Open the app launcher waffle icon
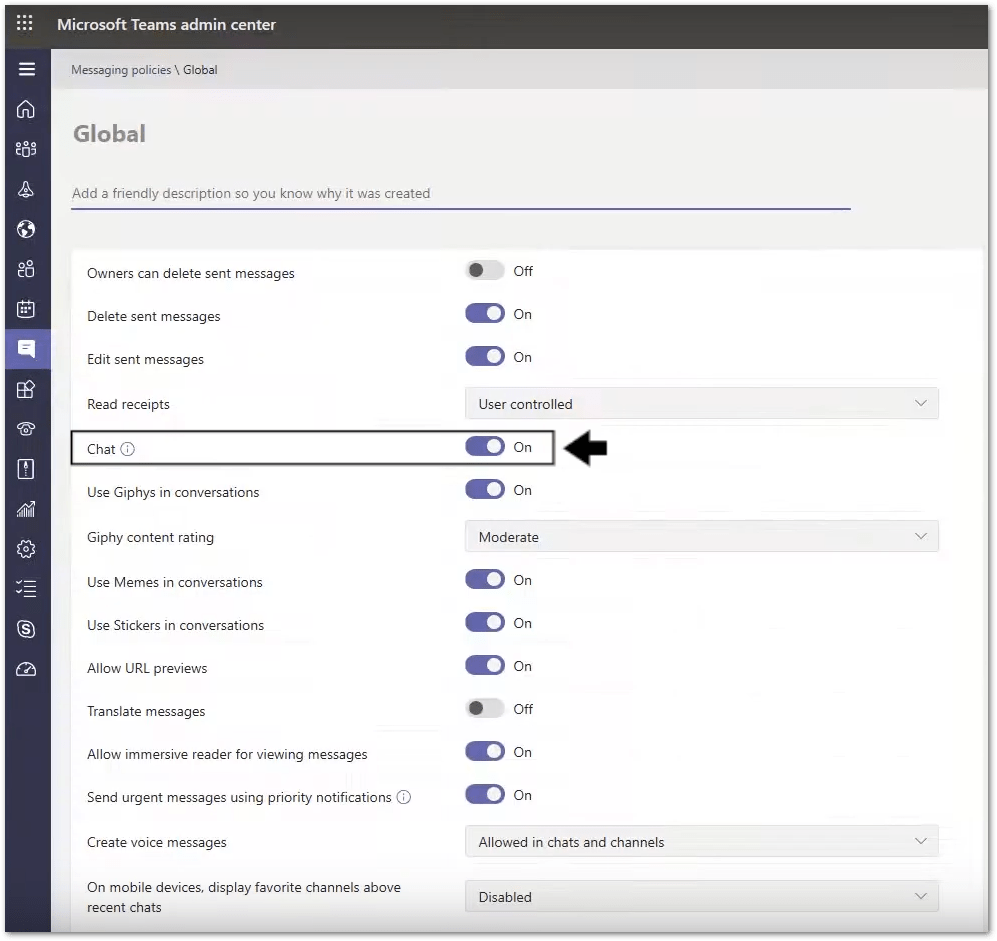This screenshot has width=997, height=941. (25, 24)
